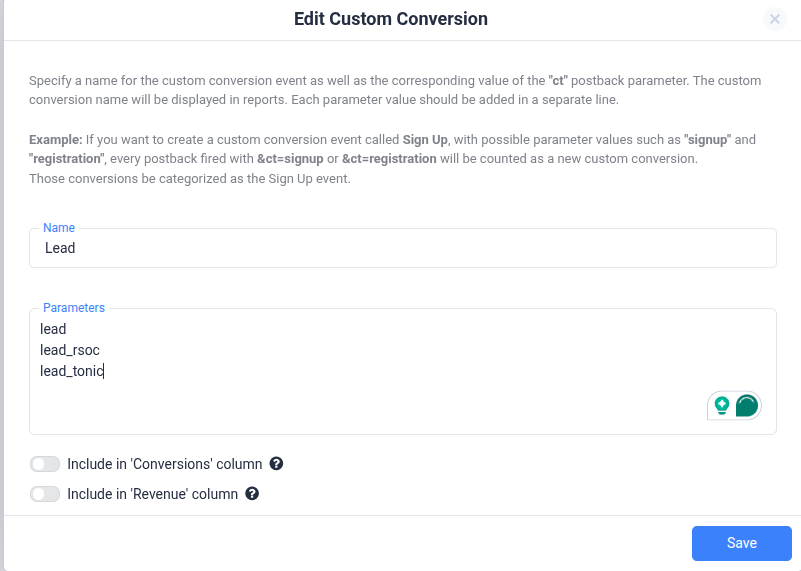Save the custom conversion
This screenshot has height=571, width=801.
[x=742, y=543]
